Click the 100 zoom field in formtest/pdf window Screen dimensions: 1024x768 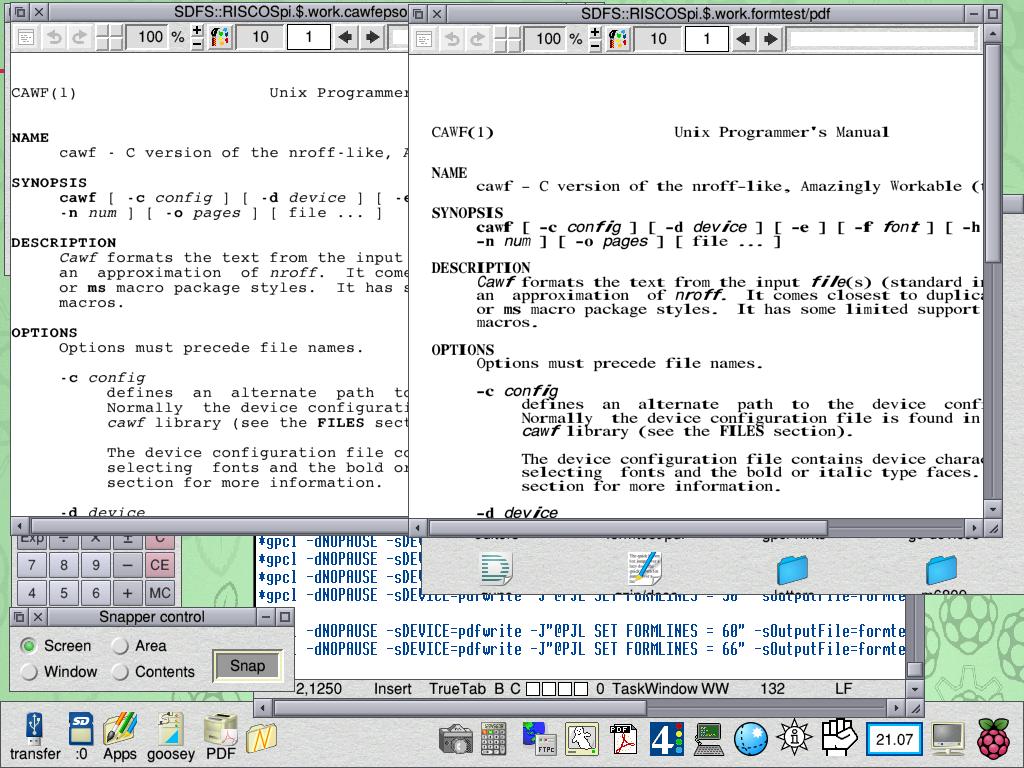point(547,39)
